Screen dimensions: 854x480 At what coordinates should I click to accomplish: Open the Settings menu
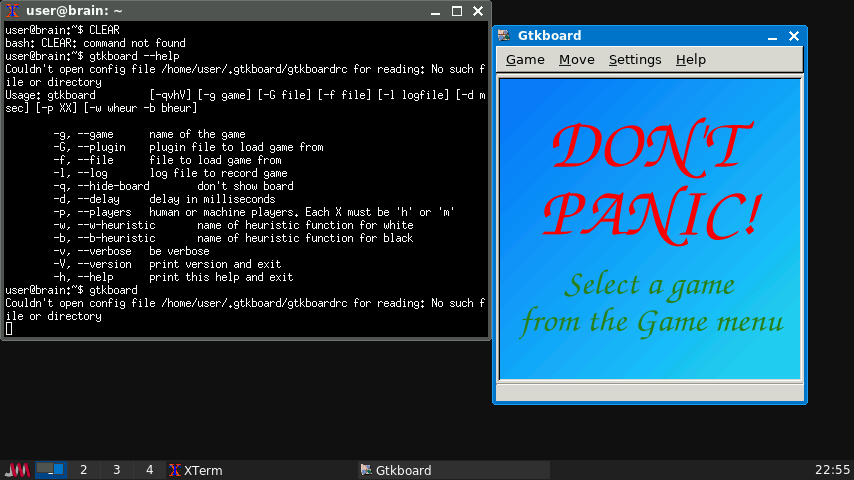[x=635, y=60]
